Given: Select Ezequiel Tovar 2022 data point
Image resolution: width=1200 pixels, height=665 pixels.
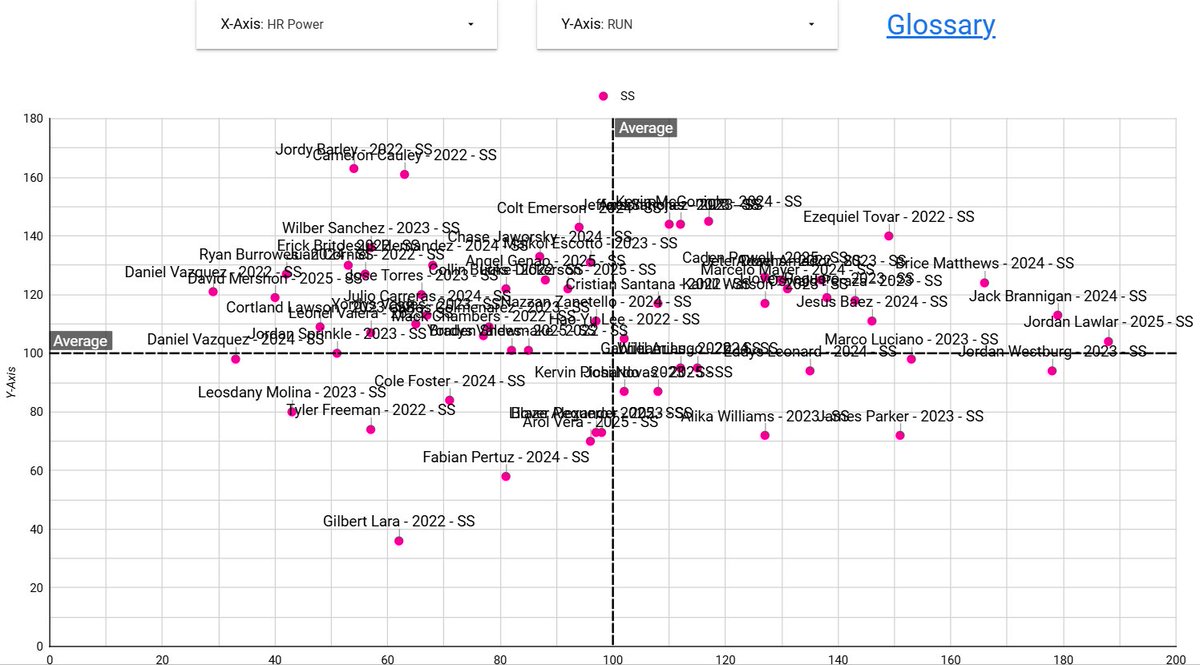Looking at the screenshot, I should (x=889, y=236).
